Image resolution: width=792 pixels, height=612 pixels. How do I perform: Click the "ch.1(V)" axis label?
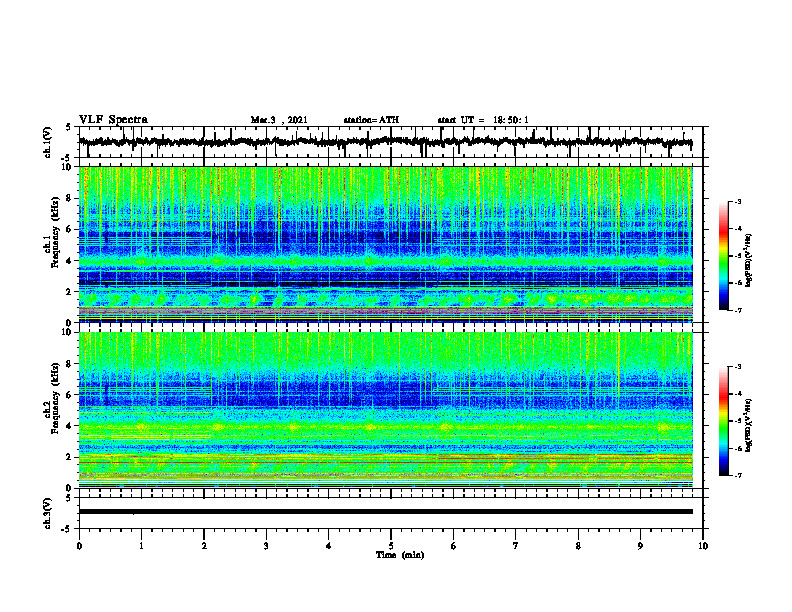click(48, 142)
